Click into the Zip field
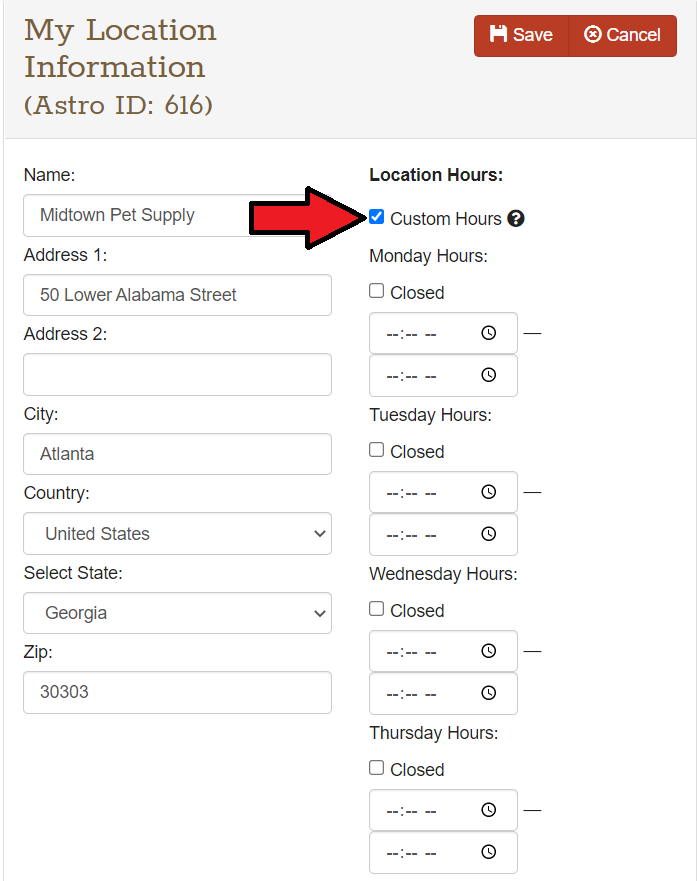697x881 pixels. (x=177, y=692)
